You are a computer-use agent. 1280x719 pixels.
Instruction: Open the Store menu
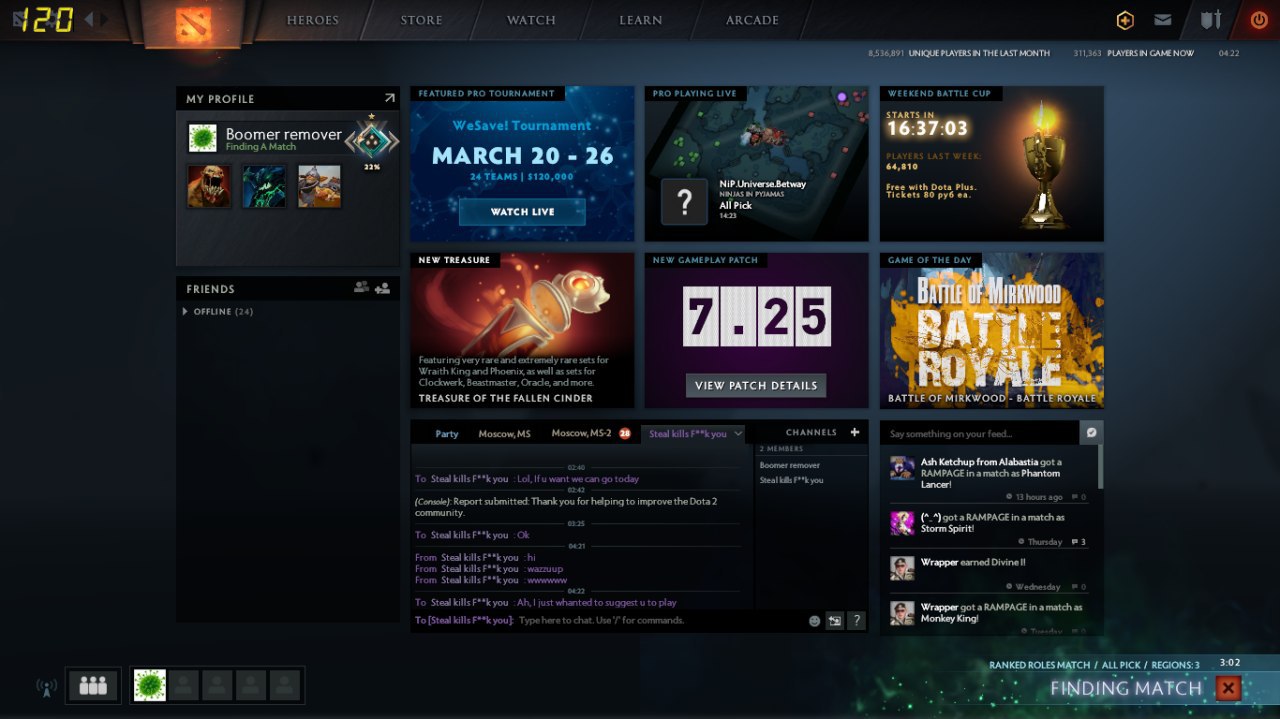click(422, 20)
